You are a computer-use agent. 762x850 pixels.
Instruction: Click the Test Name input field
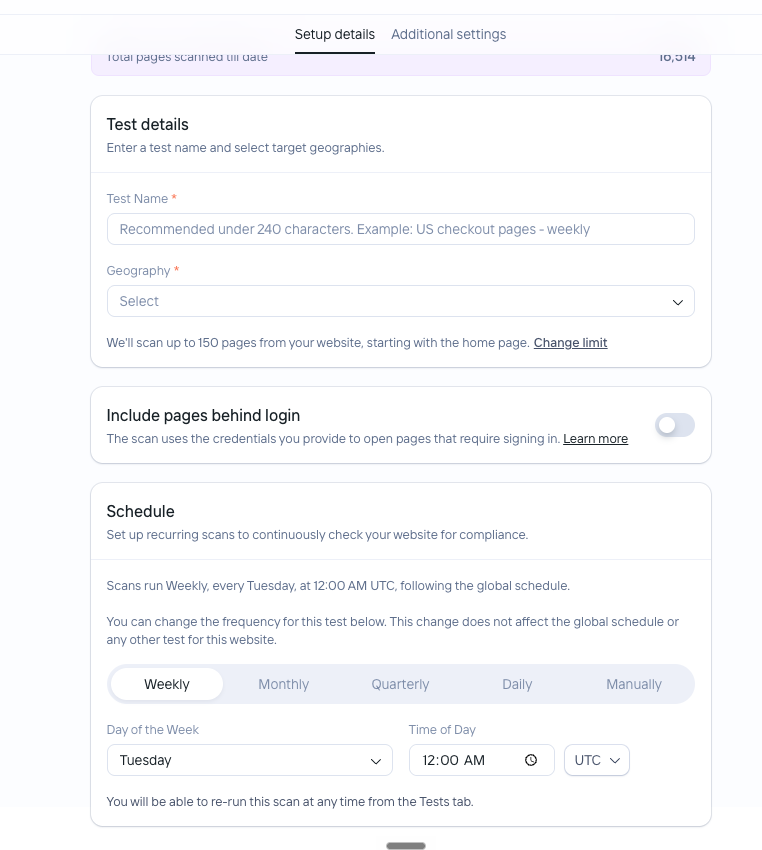click(401, 229)
